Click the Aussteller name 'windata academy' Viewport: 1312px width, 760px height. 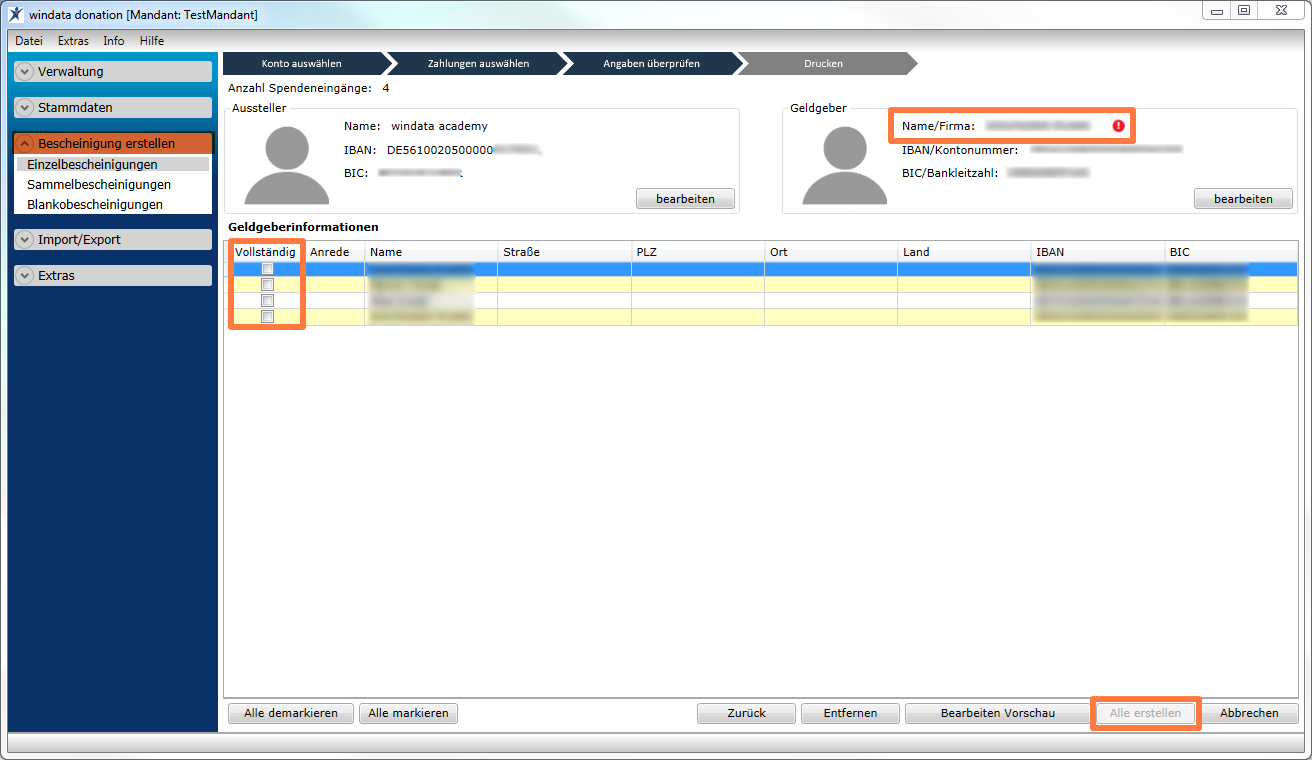pyautogui.click(x=439, y=126)
